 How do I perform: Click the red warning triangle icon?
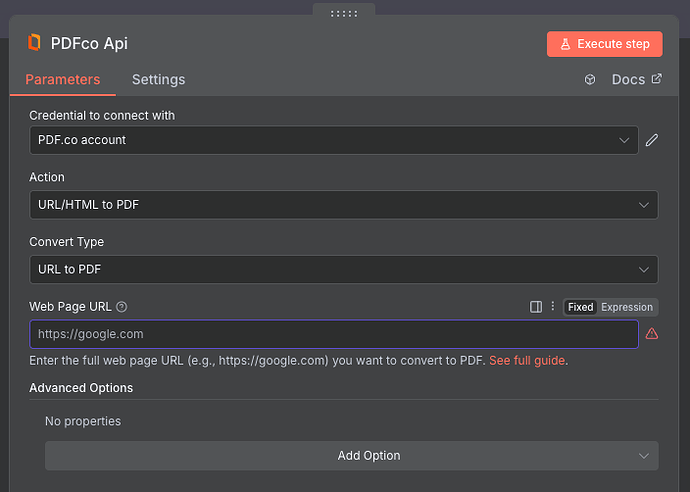(652, 334)
